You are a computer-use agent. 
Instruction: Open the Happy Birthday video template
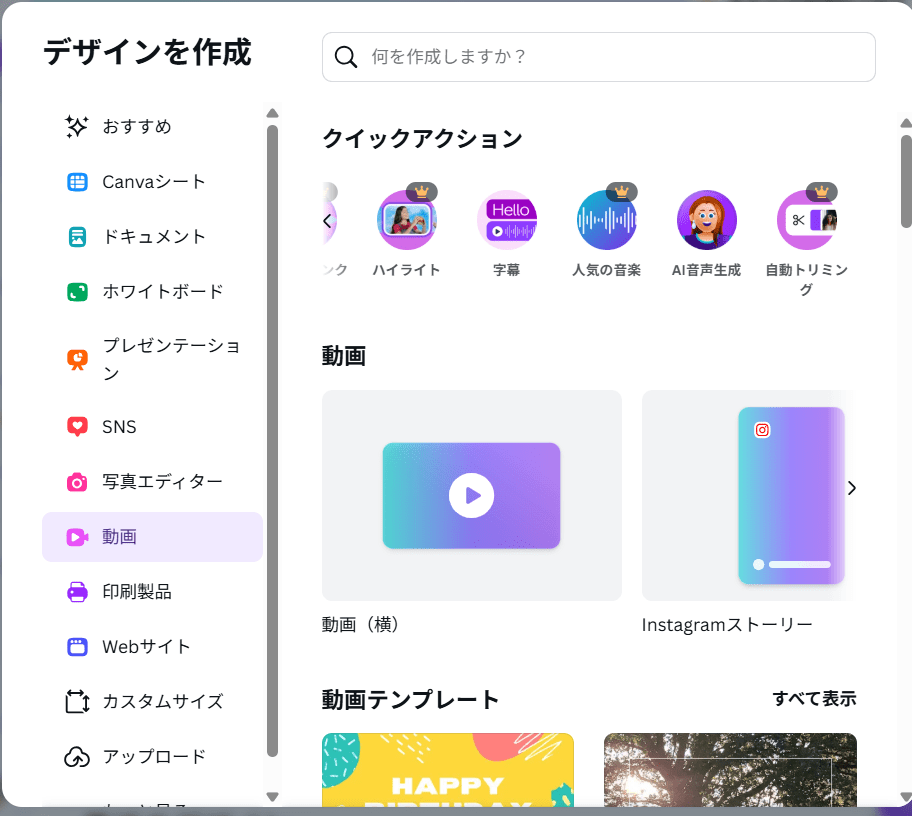click(x=448, y=769)
